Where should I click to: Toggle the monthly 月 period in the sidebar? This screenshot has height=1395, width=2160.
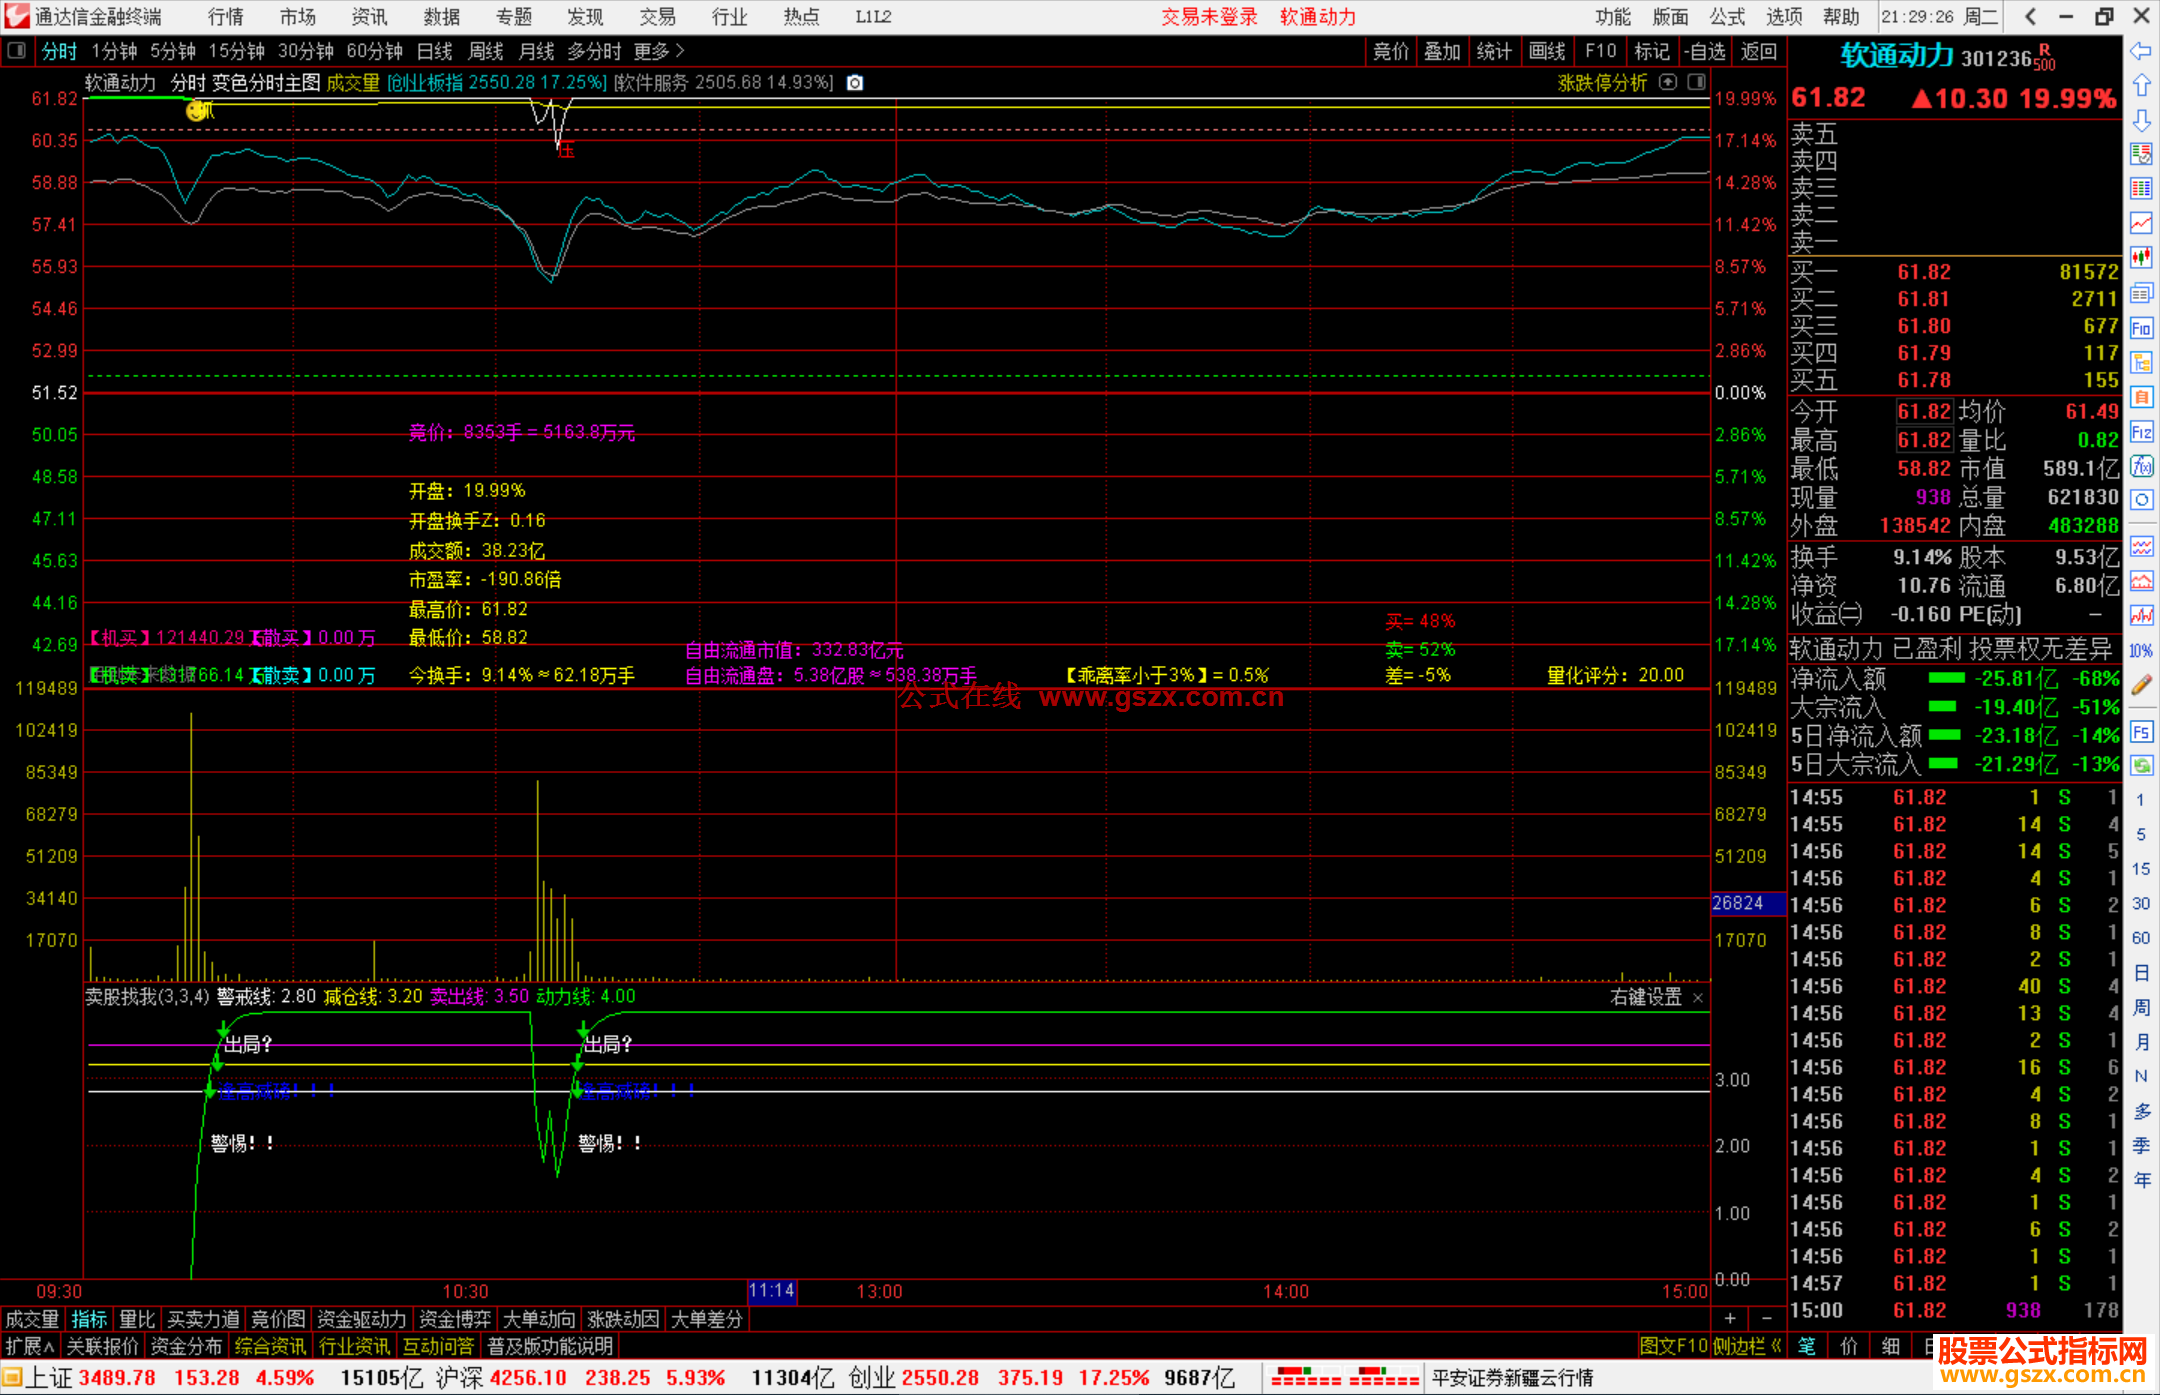click(2141, 1042)
